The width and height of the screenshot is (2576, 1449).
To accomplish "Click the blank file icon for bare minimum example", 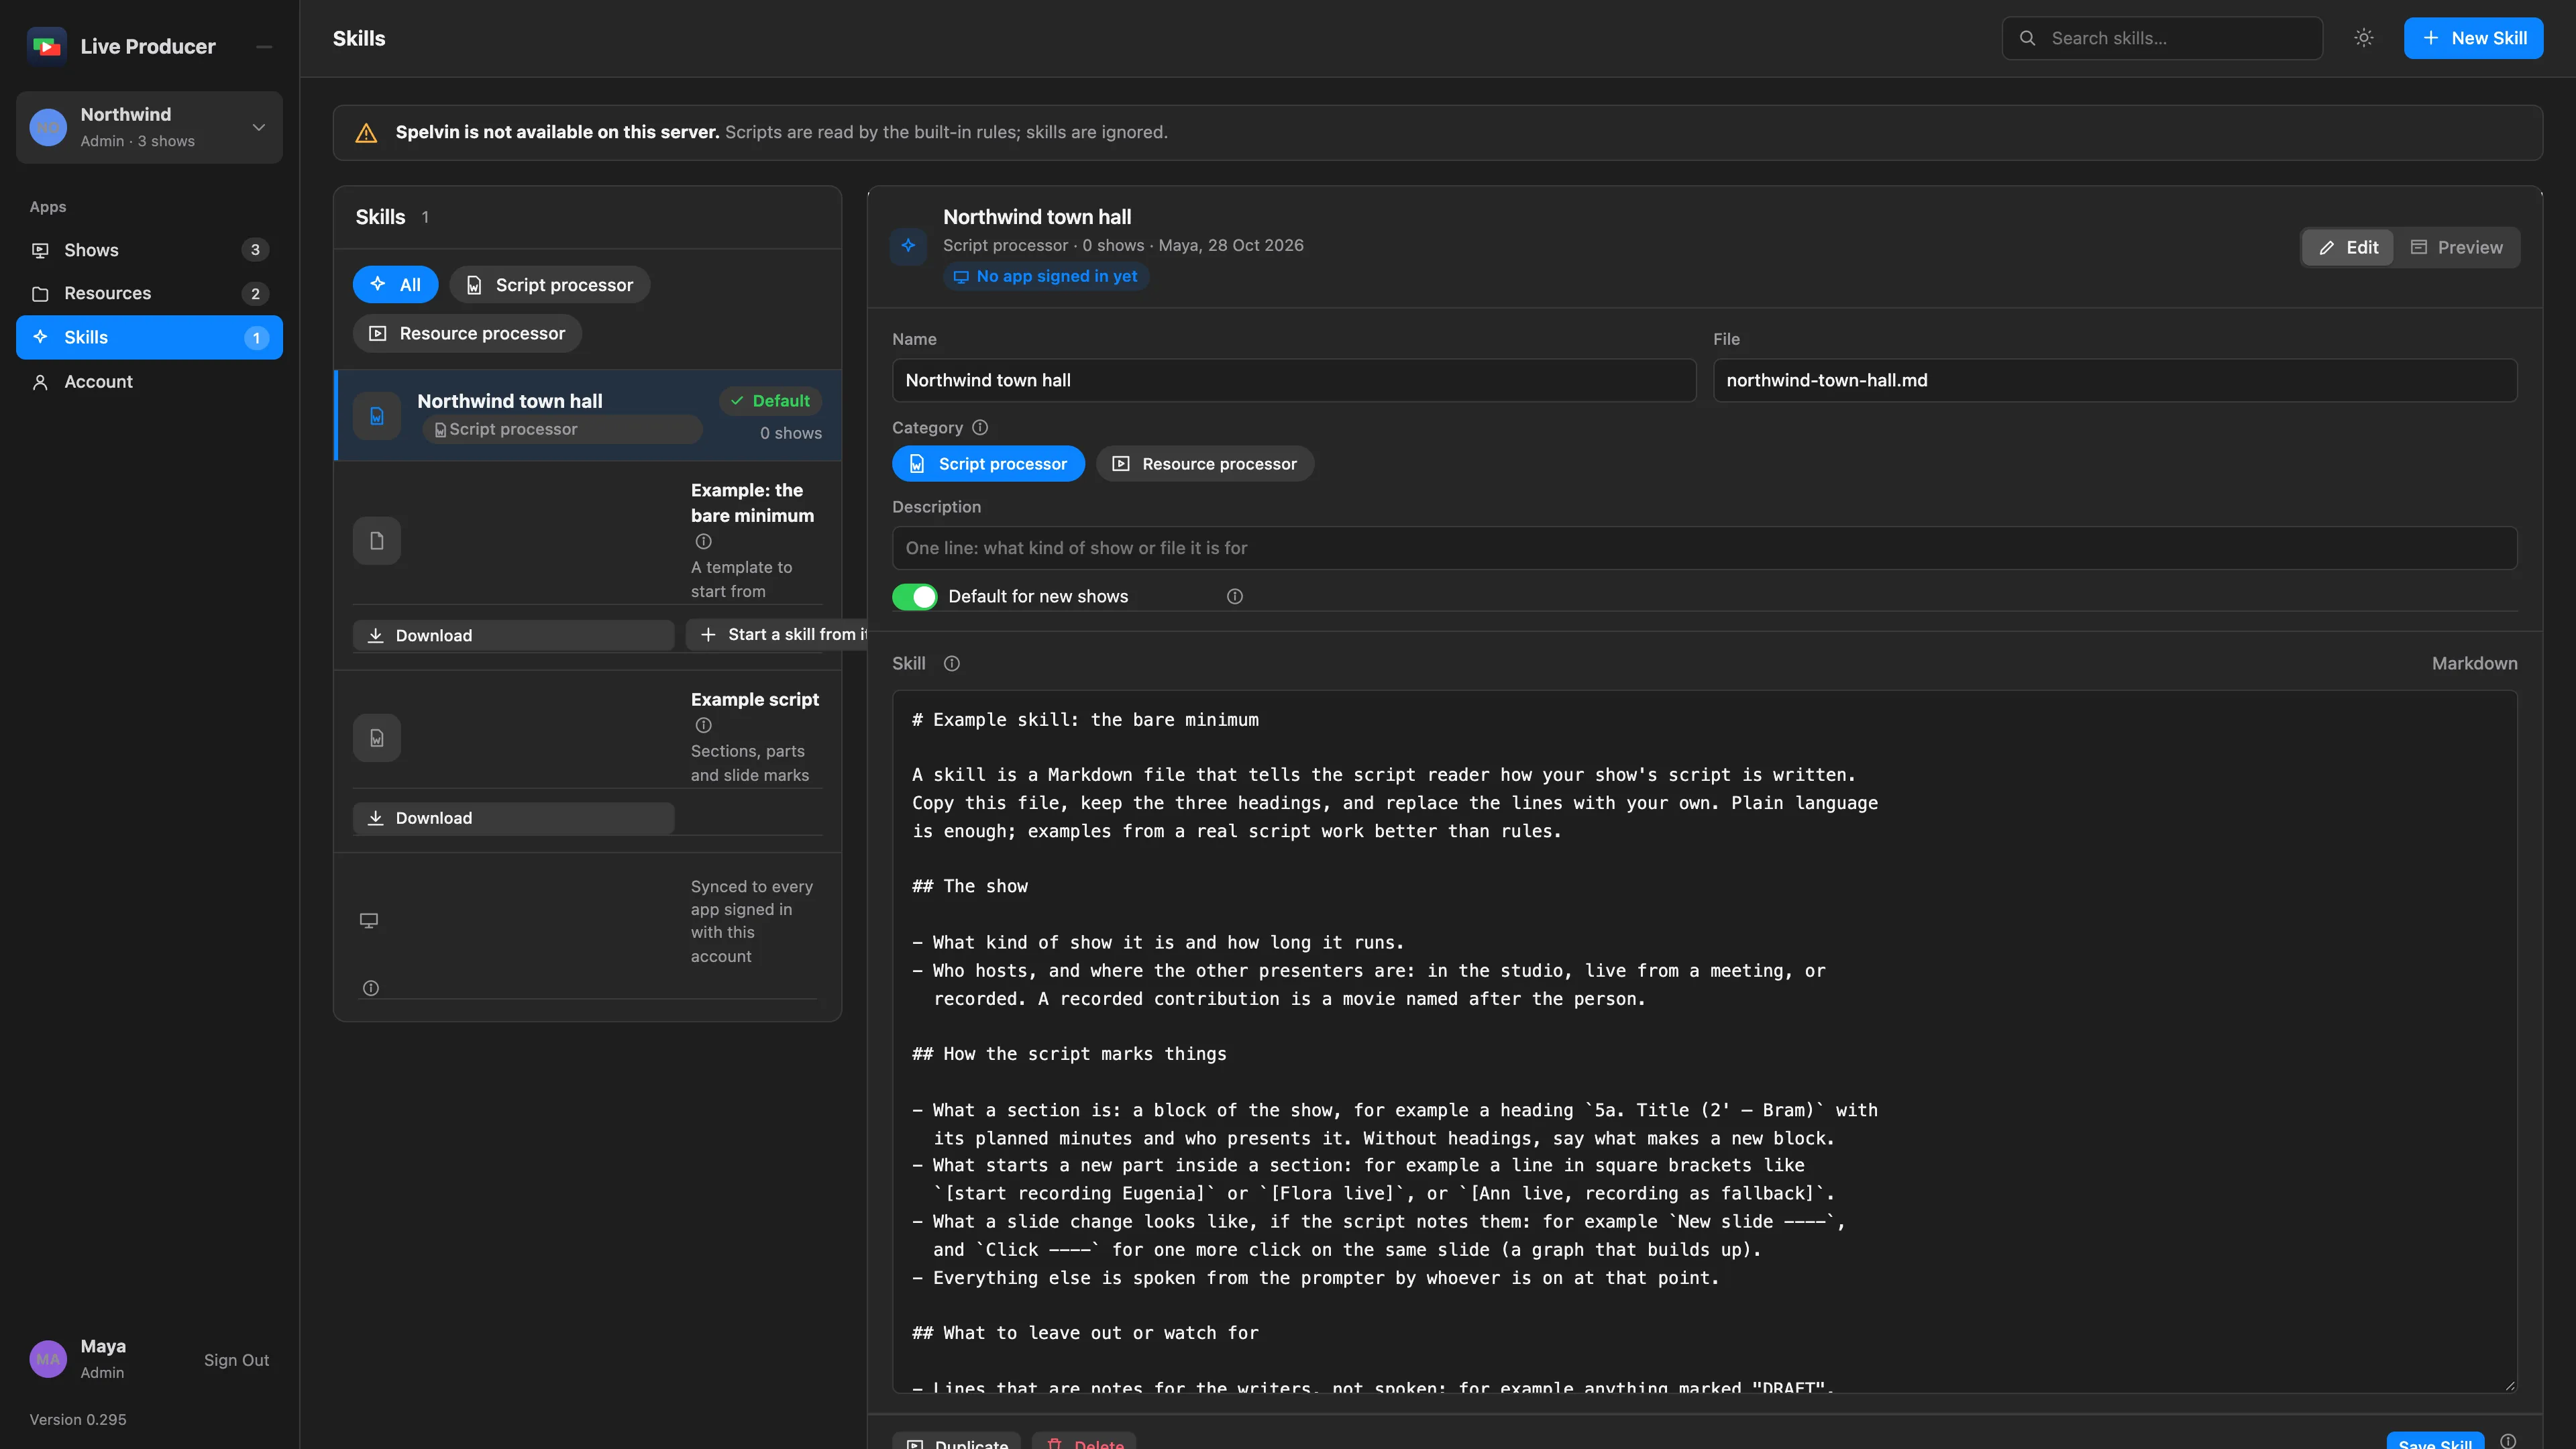I will (x=377, y=540).
